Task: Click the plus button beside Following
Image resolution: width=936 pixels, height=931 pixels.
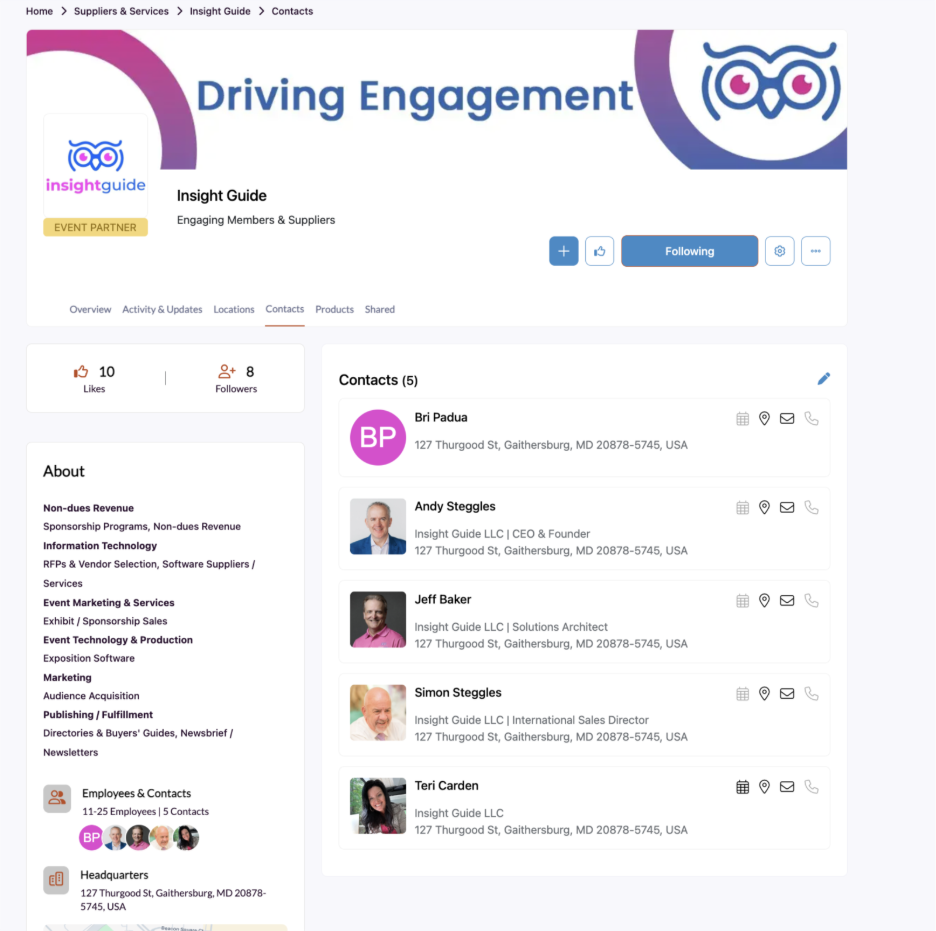Action: pos(563,251)
